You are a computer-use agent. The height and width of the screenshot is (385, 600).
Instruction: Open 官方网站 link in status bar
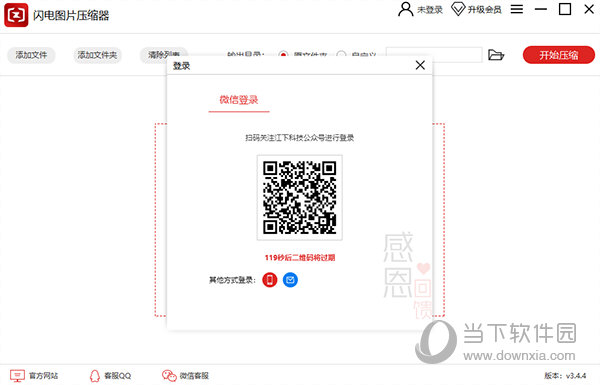click(x=34, y=376)
